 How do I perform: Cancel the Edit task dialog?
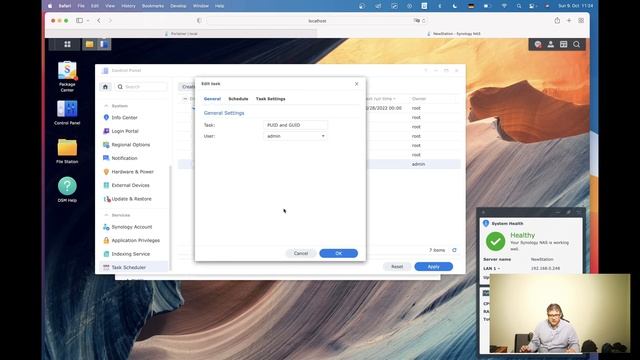[x=301, y=253]
